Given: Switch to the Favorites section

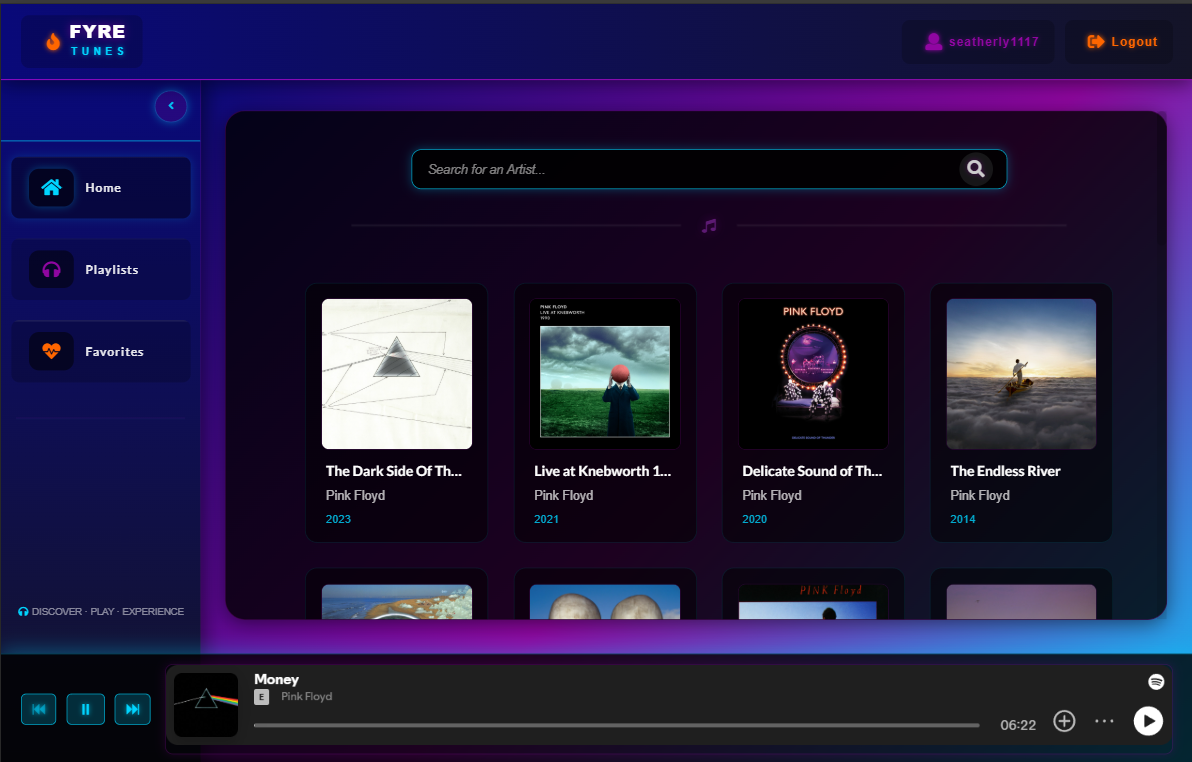Looking at the screenshot, I should point(114,351).
